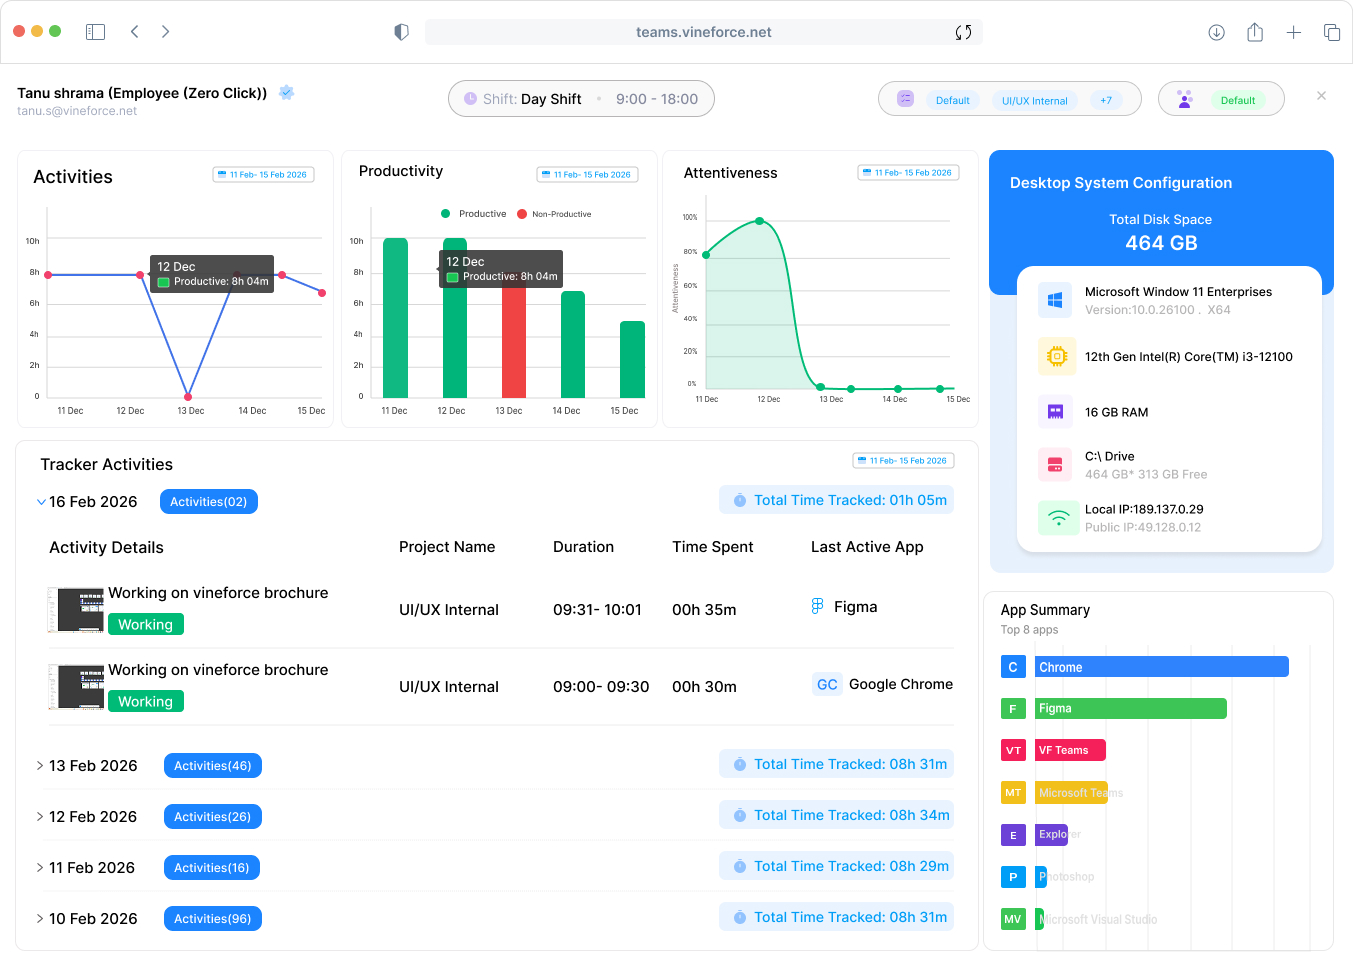Click the Wi-Fi icon next to Local IP
This screenshot has width=1353, height=978.
pyautogui.click(x=1058, y=519)
